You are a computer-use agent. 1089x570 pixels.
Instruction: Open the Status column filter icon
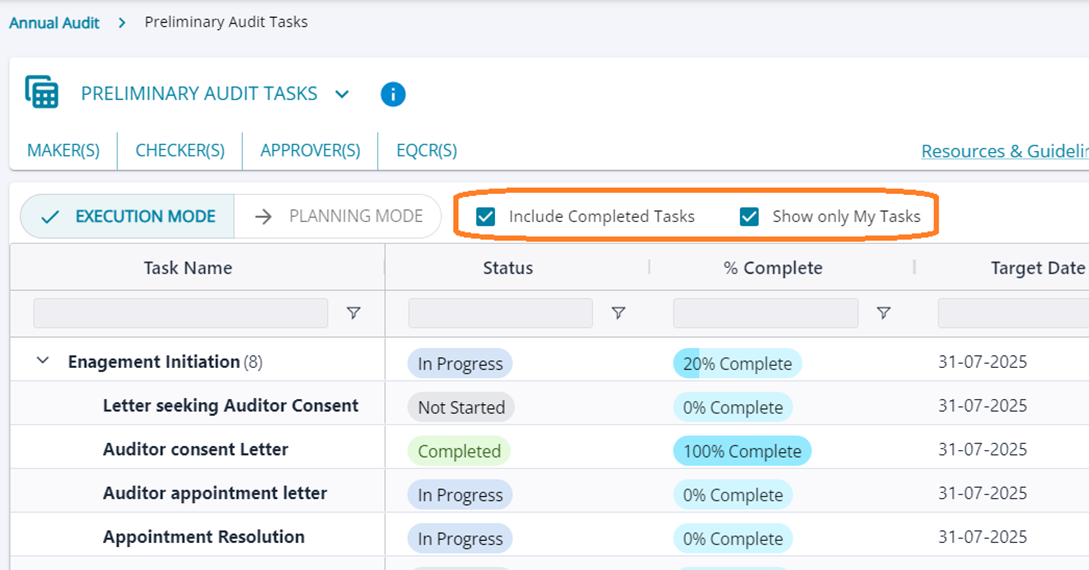[618, 313]
